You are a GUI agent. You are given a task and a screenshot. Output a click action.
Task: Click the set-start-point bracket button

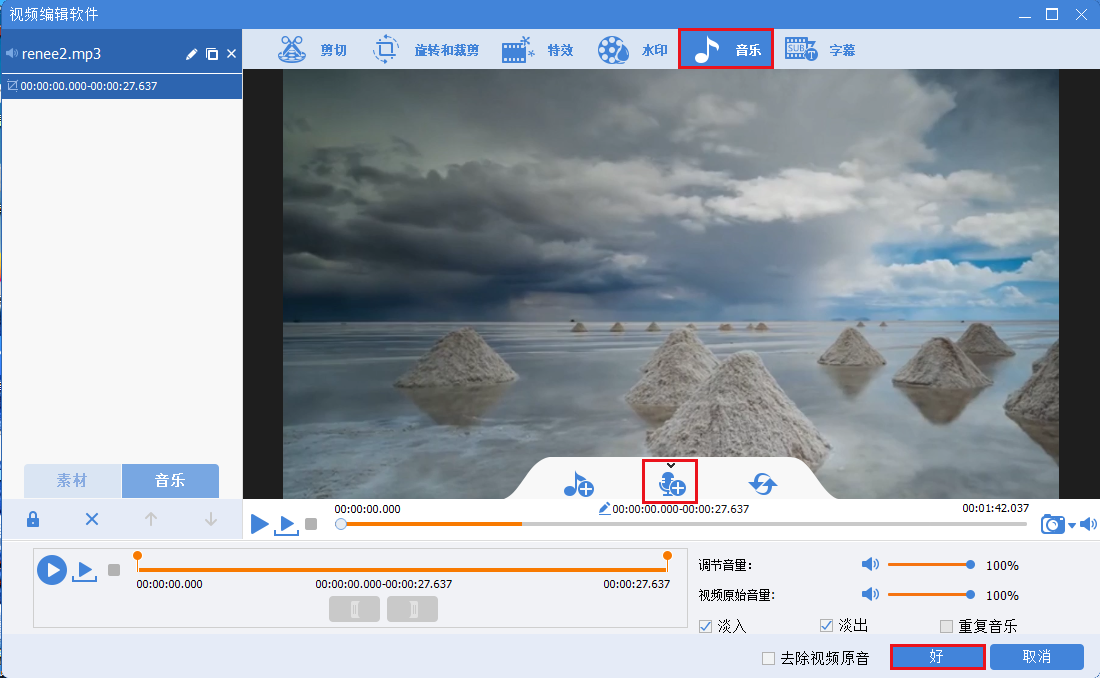[x=354, y=609]
